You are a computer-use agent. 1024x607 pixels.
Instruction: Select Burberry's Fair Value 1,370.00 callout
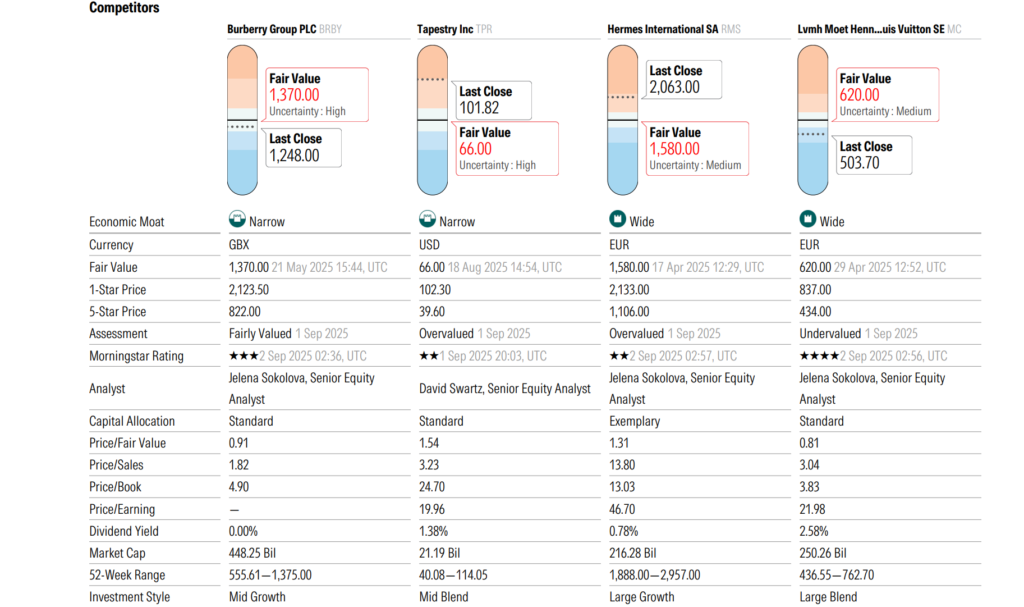coord(317,95)
